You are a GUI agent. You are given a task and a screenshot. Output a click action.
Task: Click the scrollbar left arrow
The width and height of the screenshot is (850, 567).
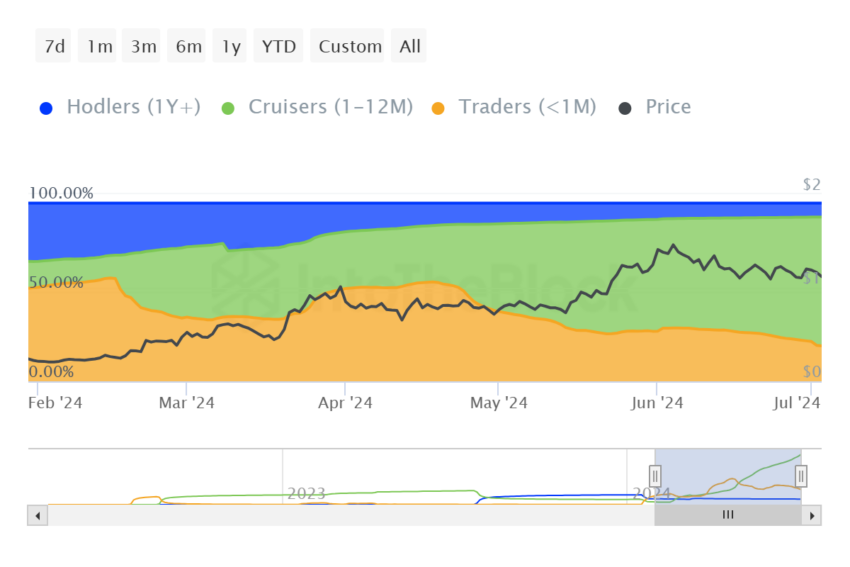(37, 516)
